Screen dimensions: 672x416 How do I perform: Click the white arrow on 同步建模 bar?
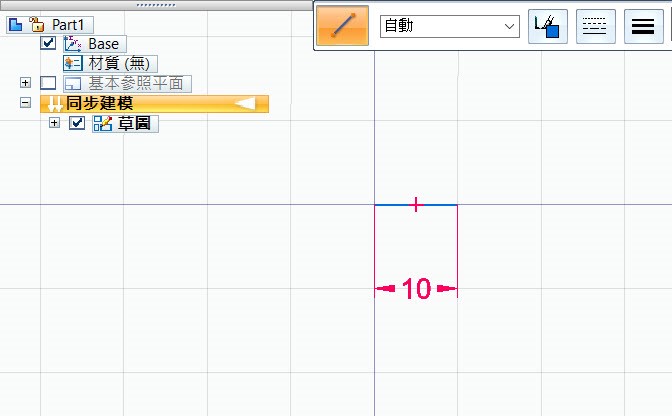[245, 103]
